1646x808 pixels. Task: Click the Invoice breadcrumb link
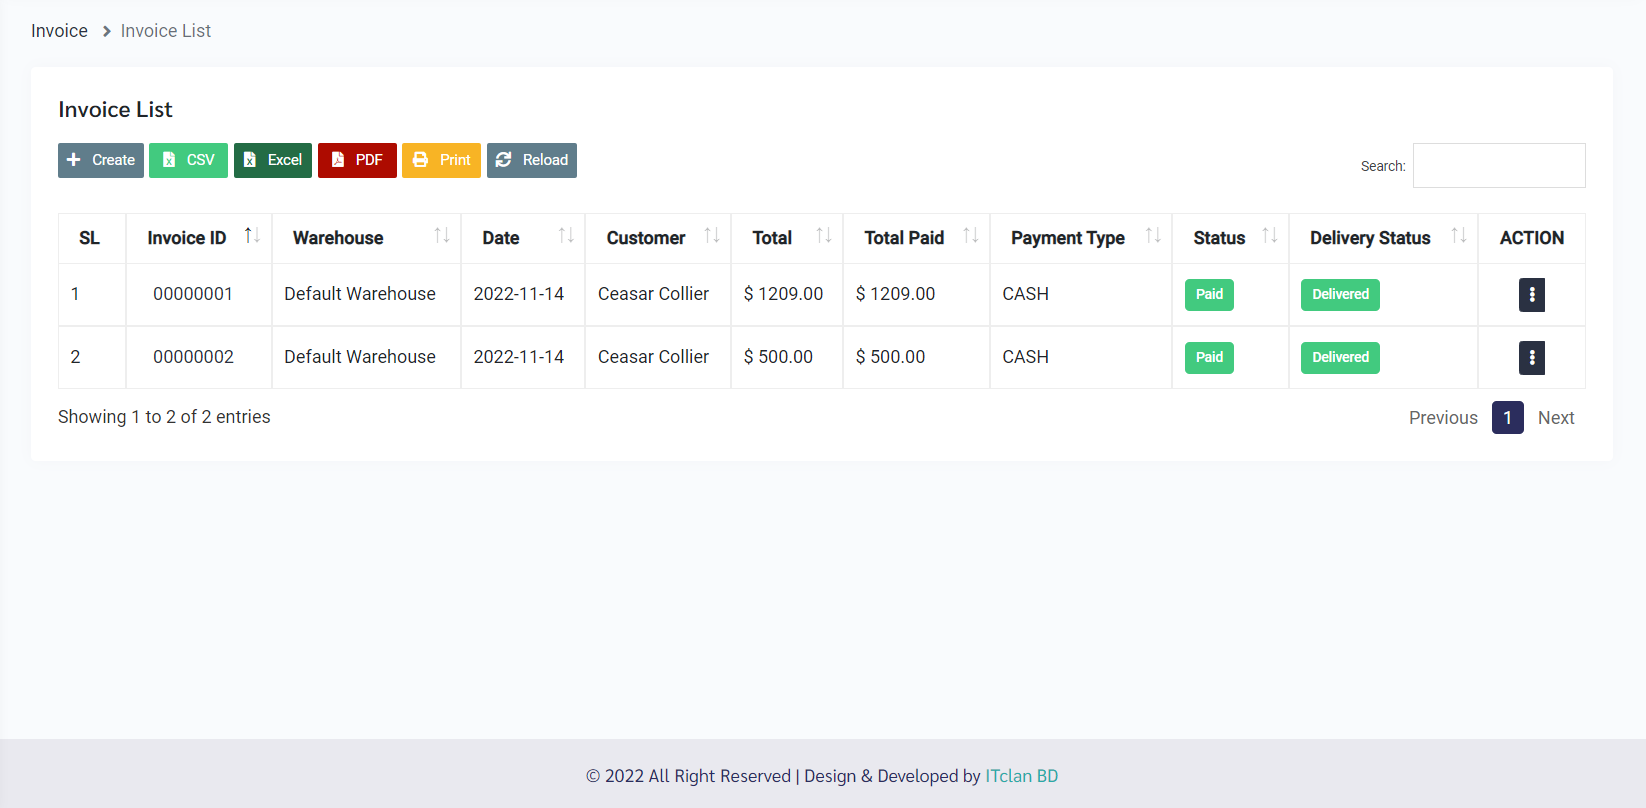[59, 31]
